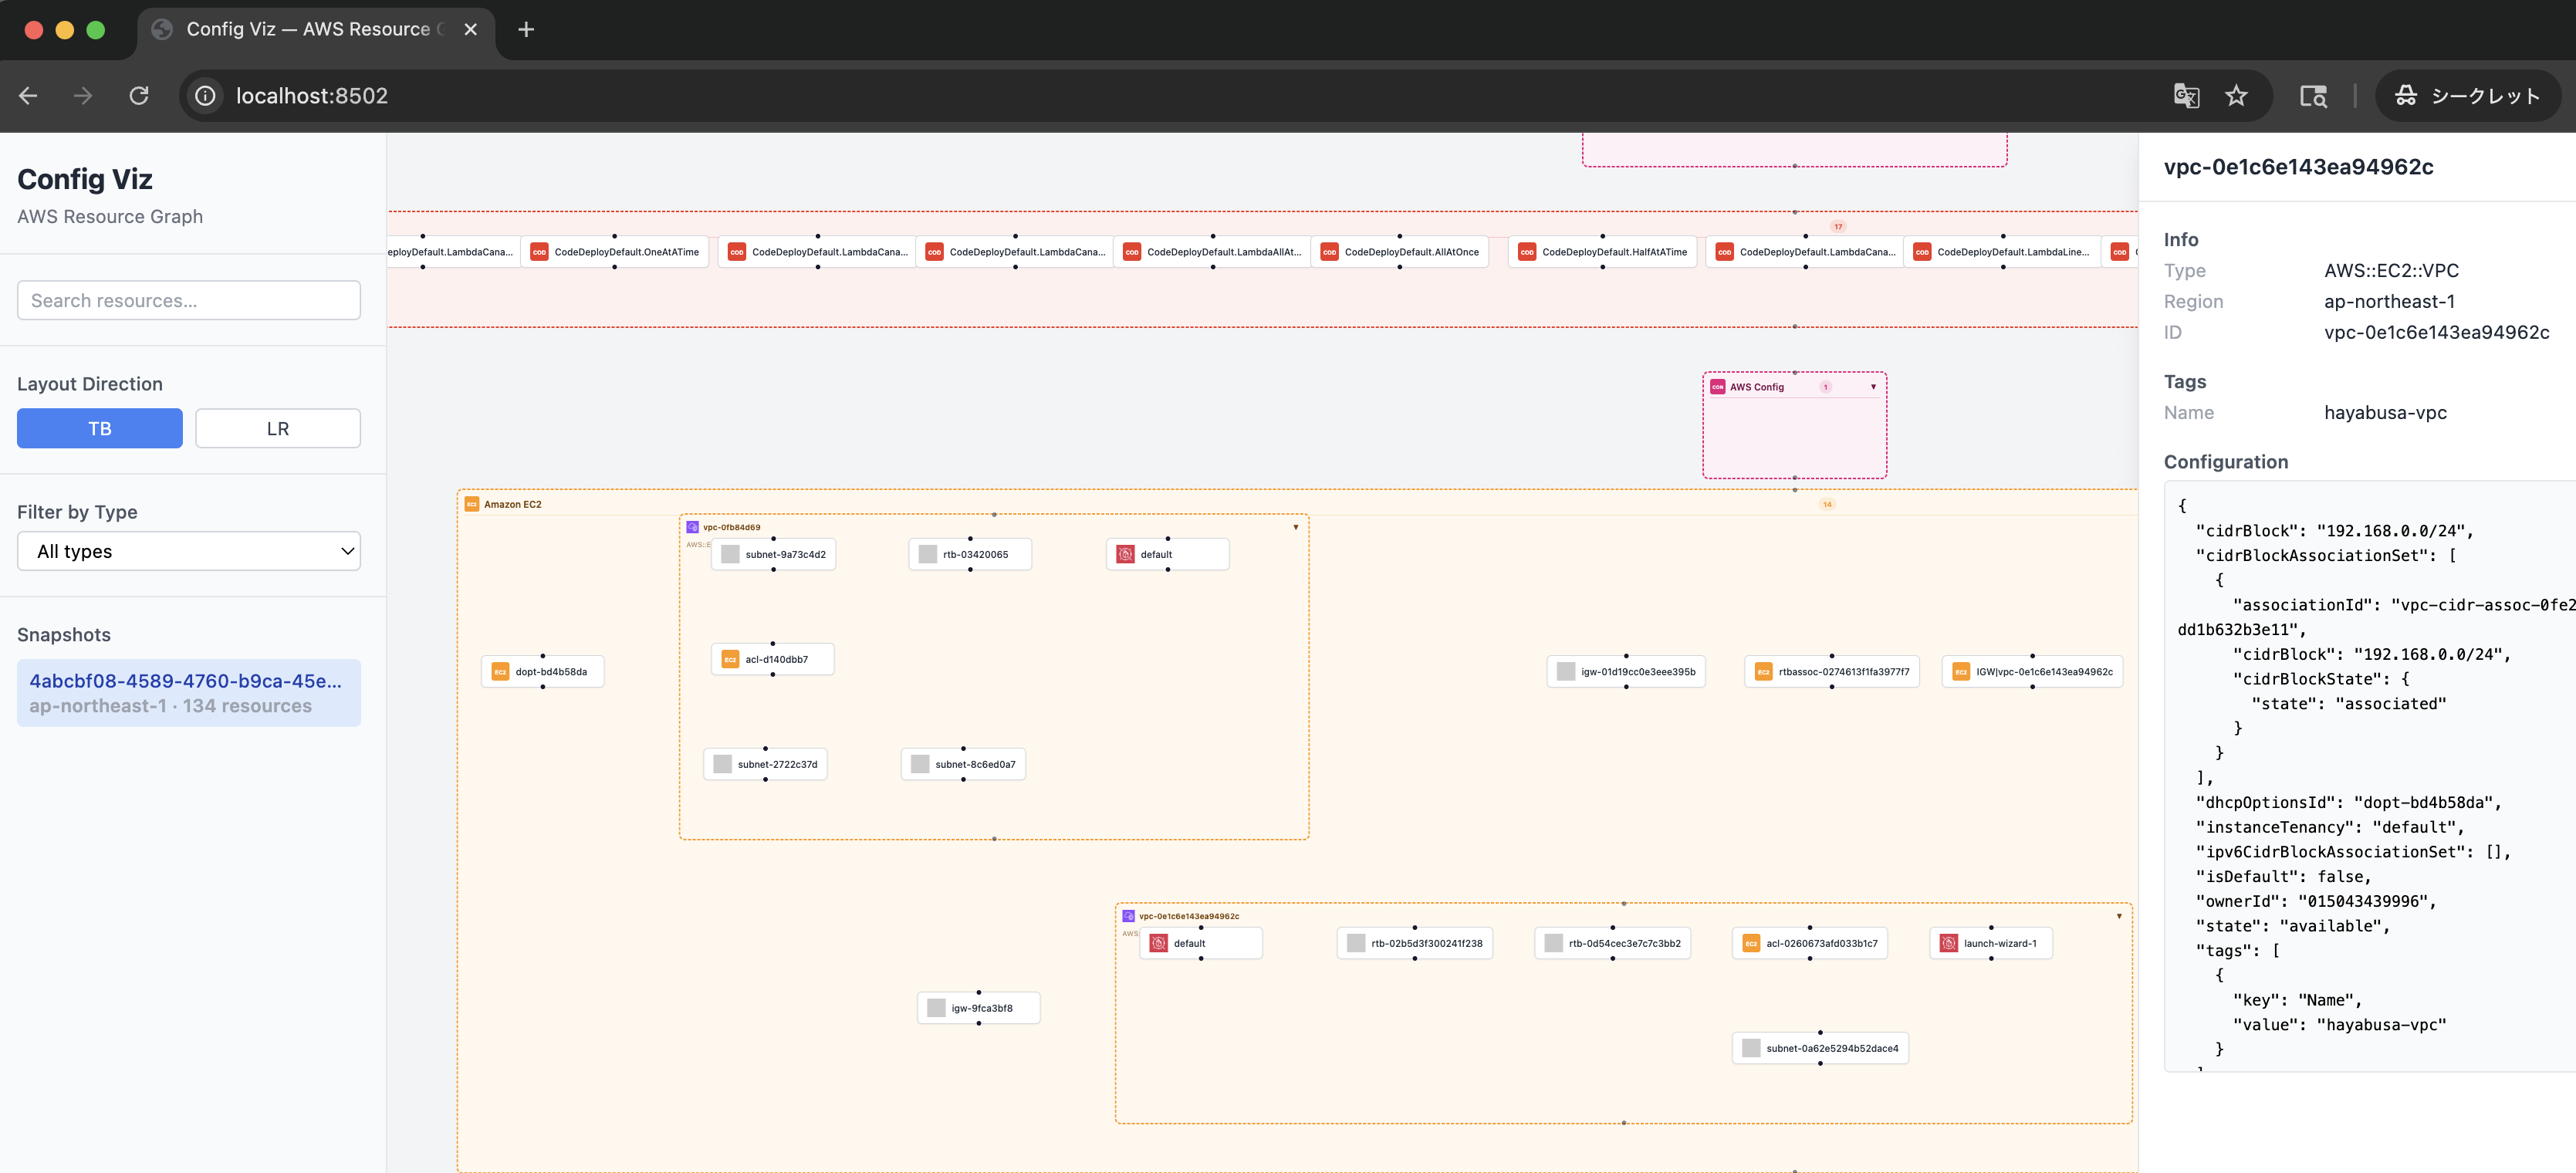
Task: Click the AWS Config group icon
Action: click(x=1718, y=387)
